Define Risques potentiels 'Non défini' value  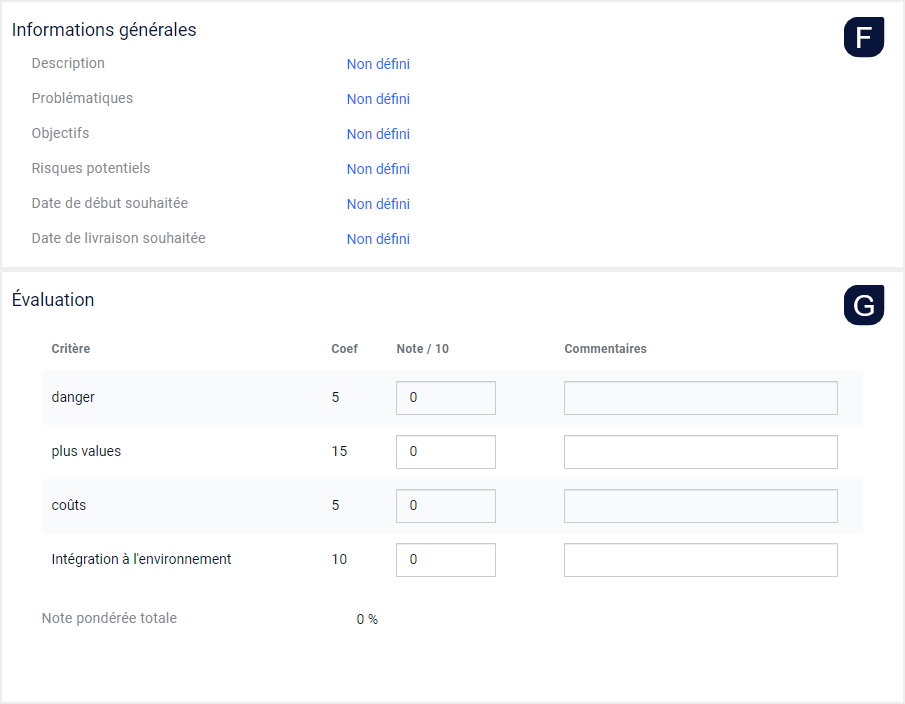point(378,169)
